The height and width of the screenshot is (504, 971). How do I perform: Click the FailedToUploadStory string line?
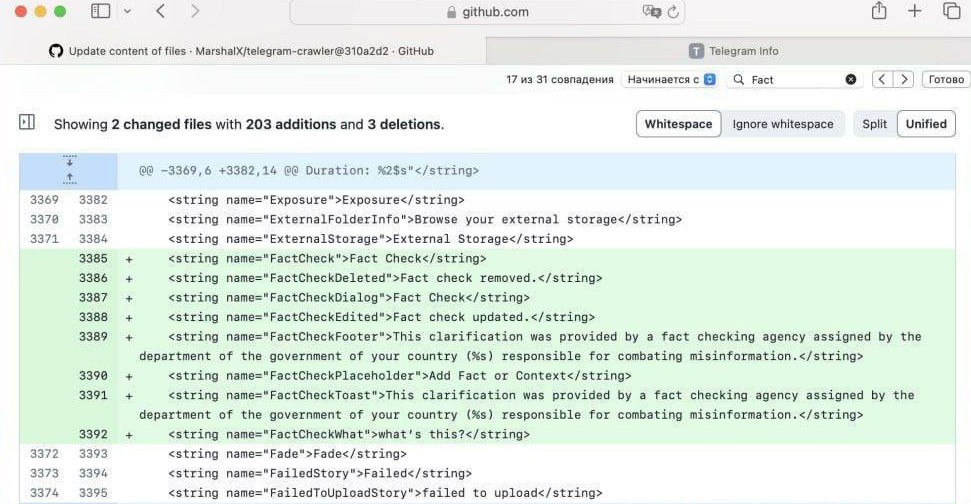[x=385, y=493]
